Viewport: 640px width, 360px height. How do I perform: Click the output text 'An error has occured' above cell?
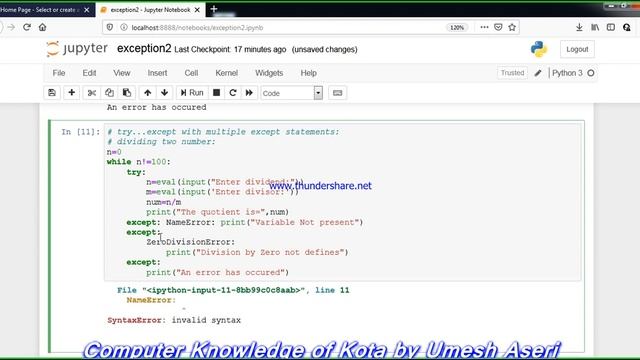pyautogui.click(x=156, y=107)
